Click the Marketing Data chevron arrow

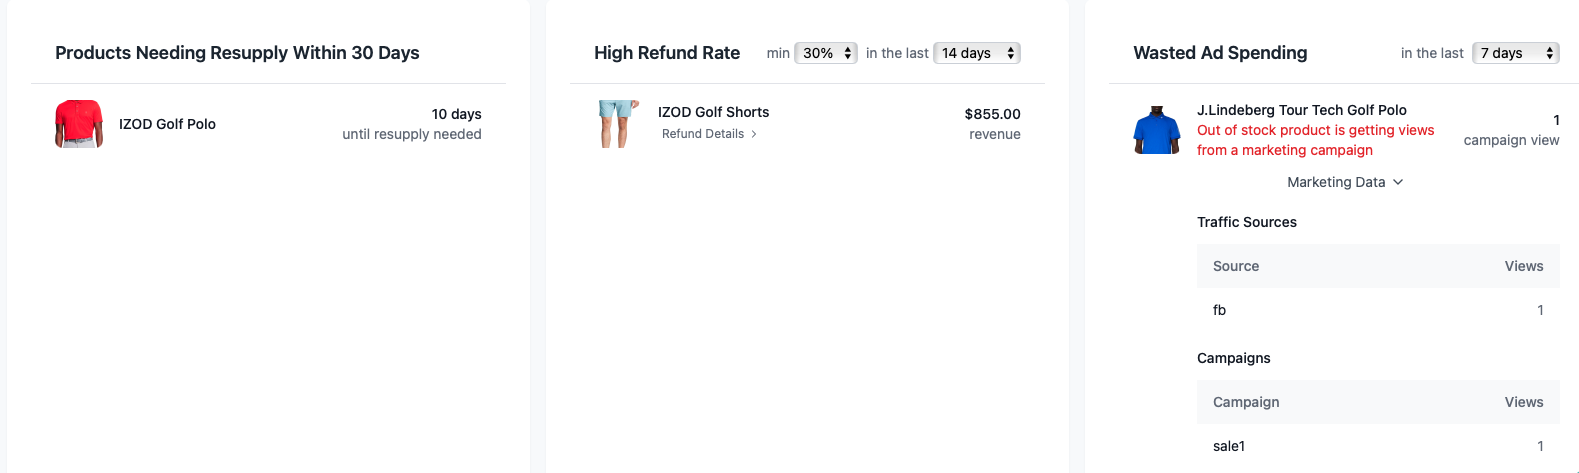pyautogui.click(x=1398, y=182)
